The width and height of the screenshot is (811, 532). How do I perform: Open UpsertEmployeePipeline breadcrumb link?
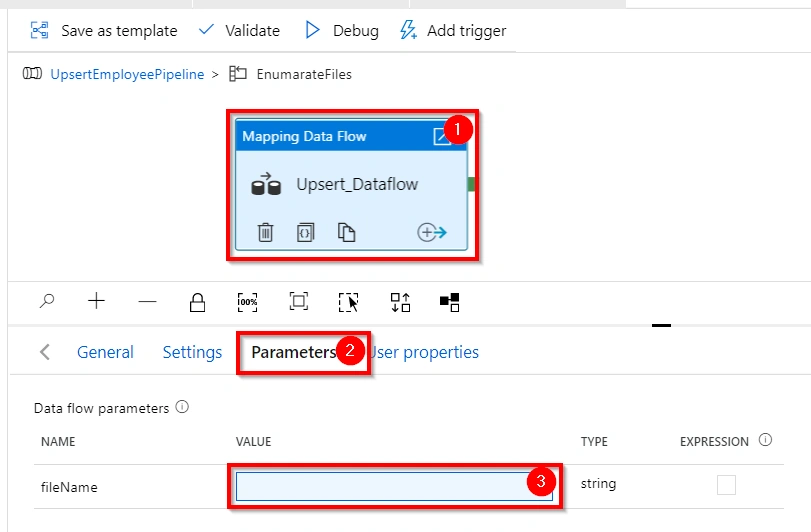pyautogui.click(x=127, y=74)
